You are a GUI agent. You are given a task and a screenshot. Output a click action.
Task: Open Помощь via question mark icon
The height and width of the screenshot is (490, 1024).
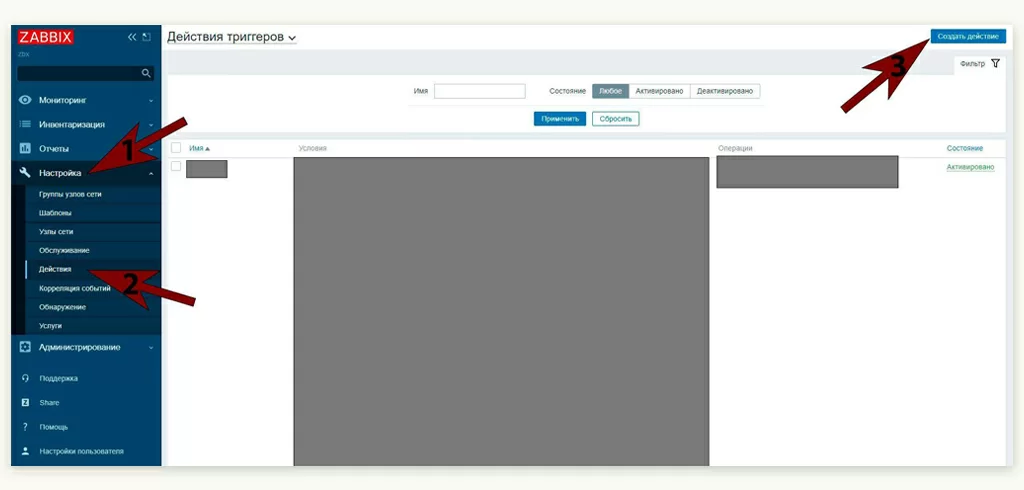tap(26, 427)
